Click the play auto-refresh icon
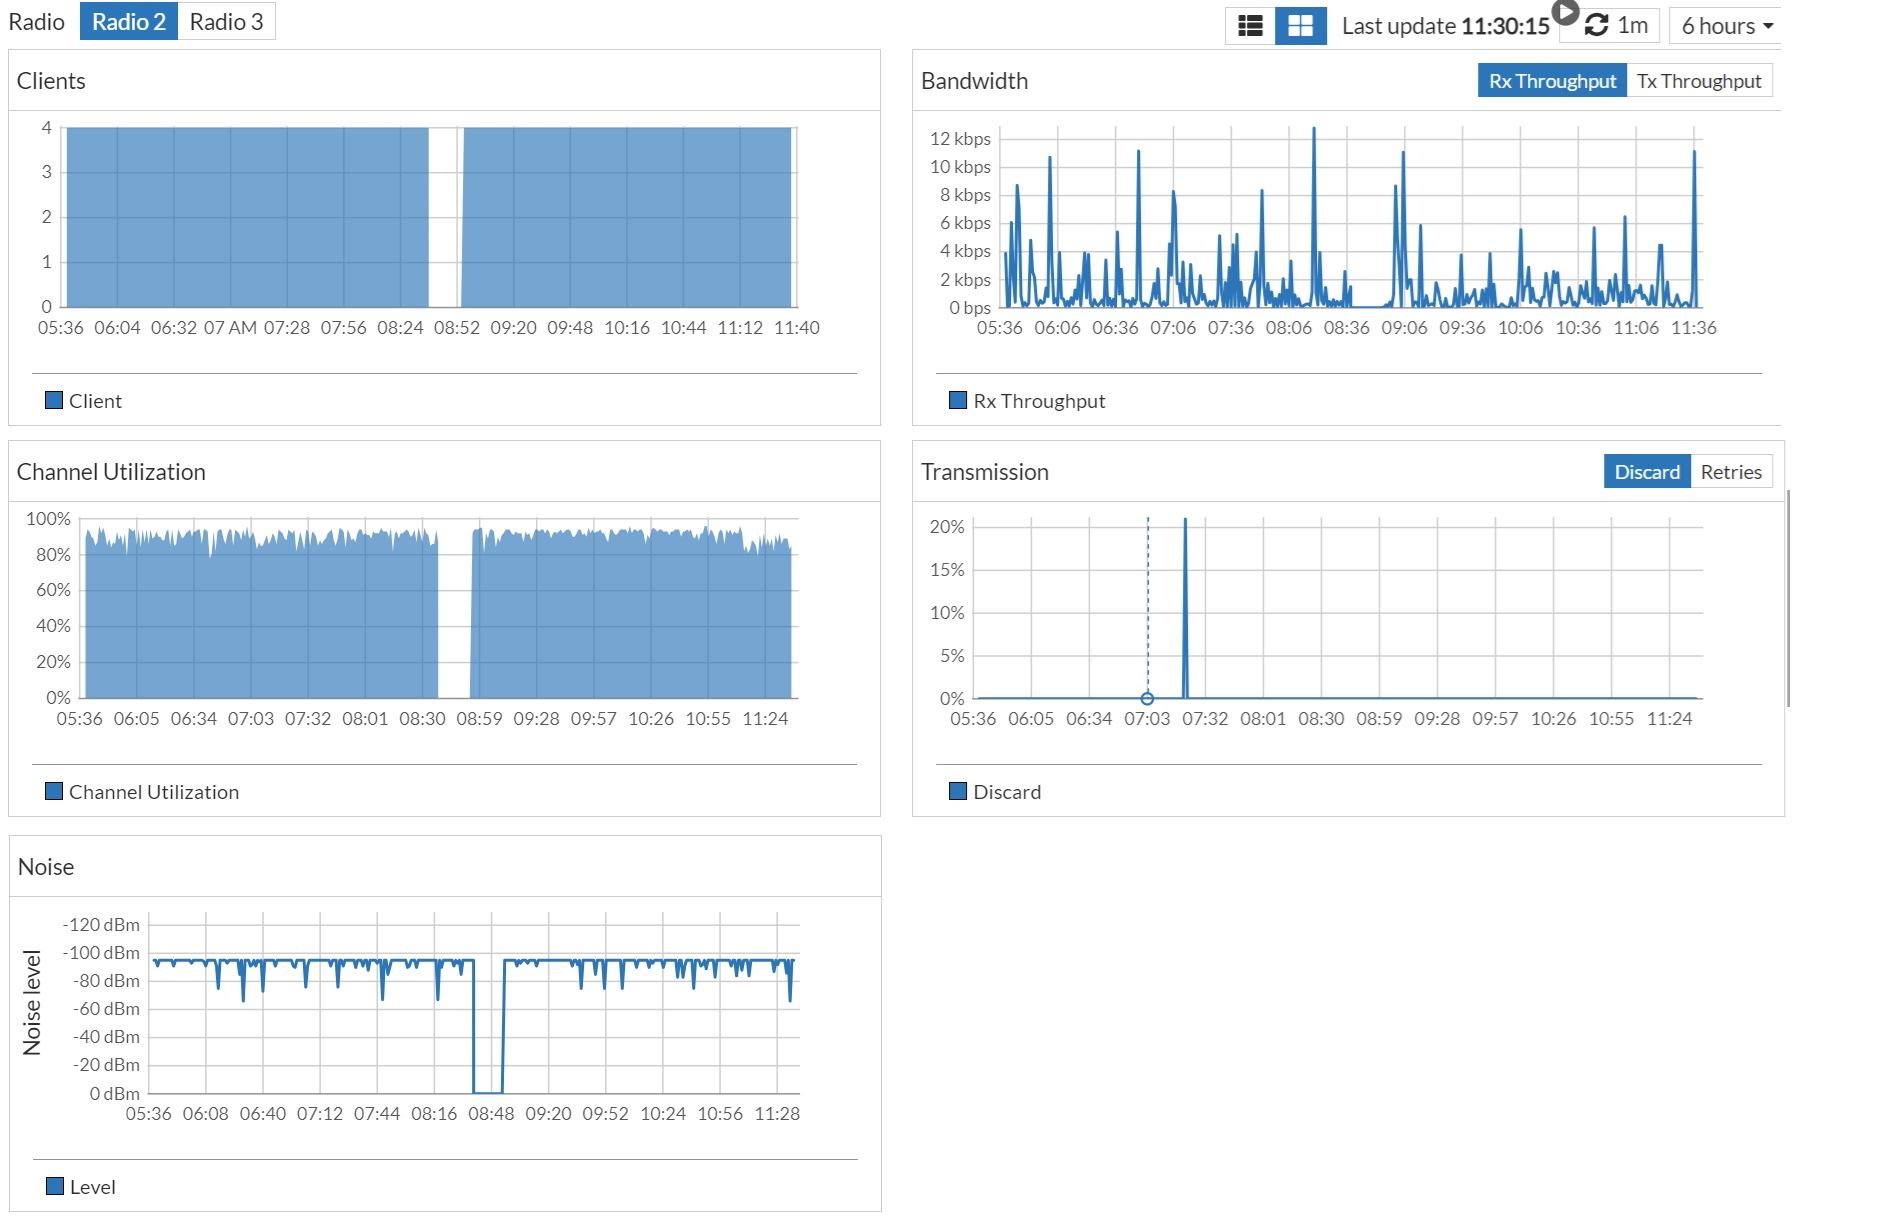1882x1218 pixels. tap(1565, 12)
